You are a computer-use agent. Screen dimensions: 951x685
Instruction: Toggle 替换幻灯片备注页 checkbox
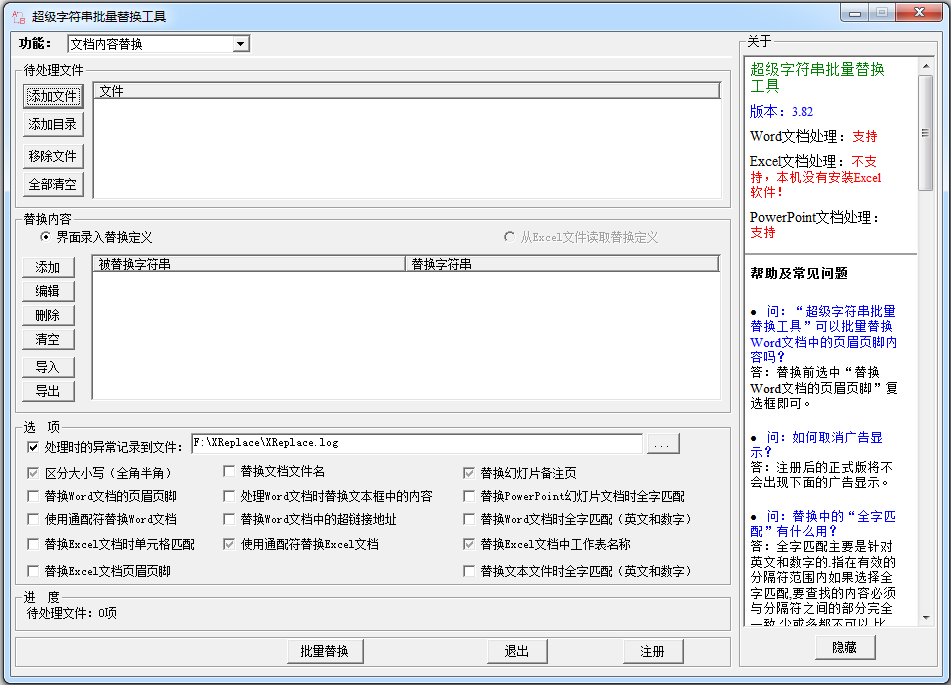point(468,472)
